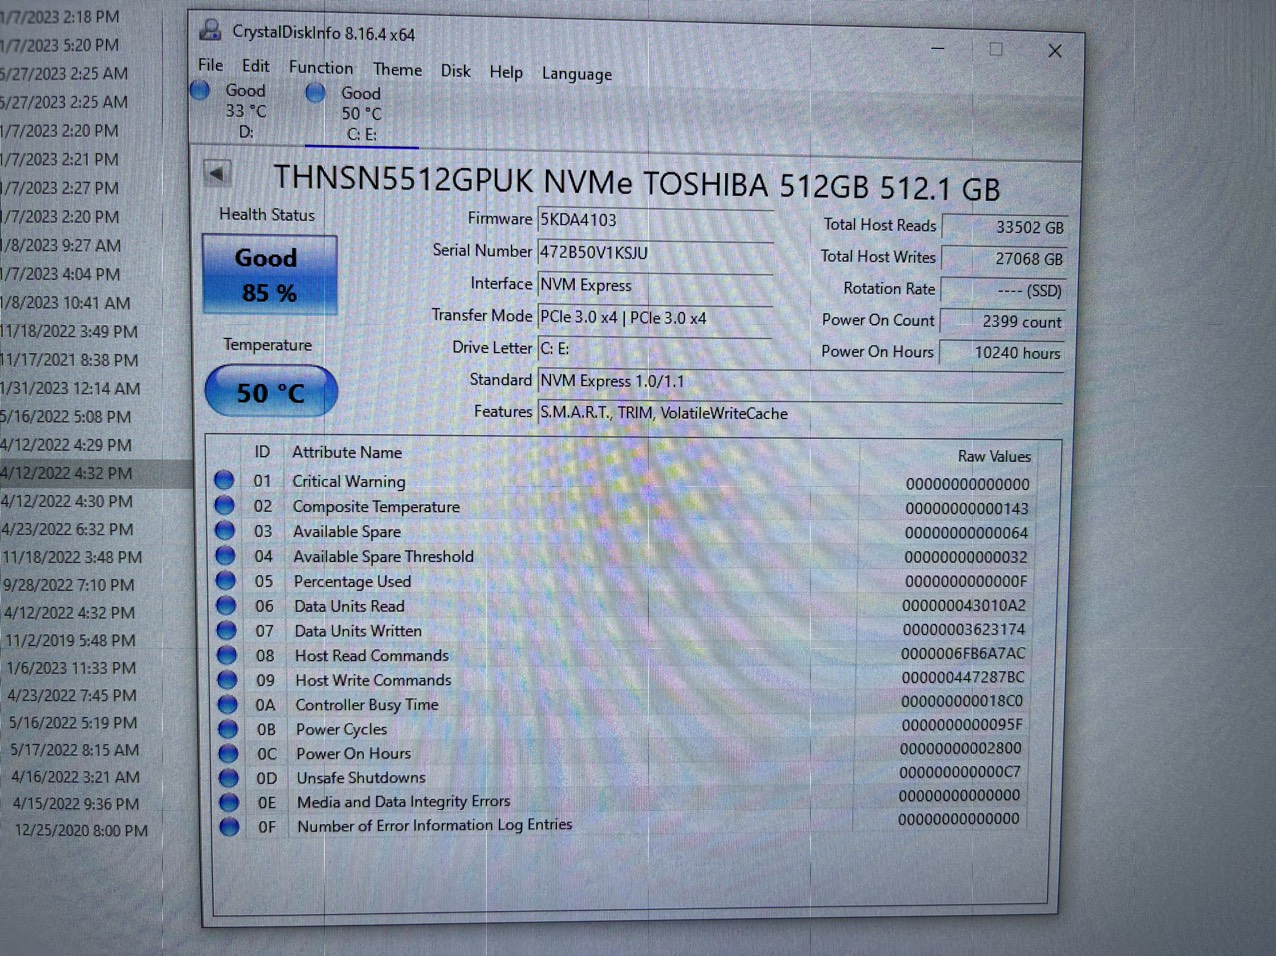The height and width of the screenshot is (956, 1276).
Task: Click the Interface field NVM Express
Action: [655, 285]
